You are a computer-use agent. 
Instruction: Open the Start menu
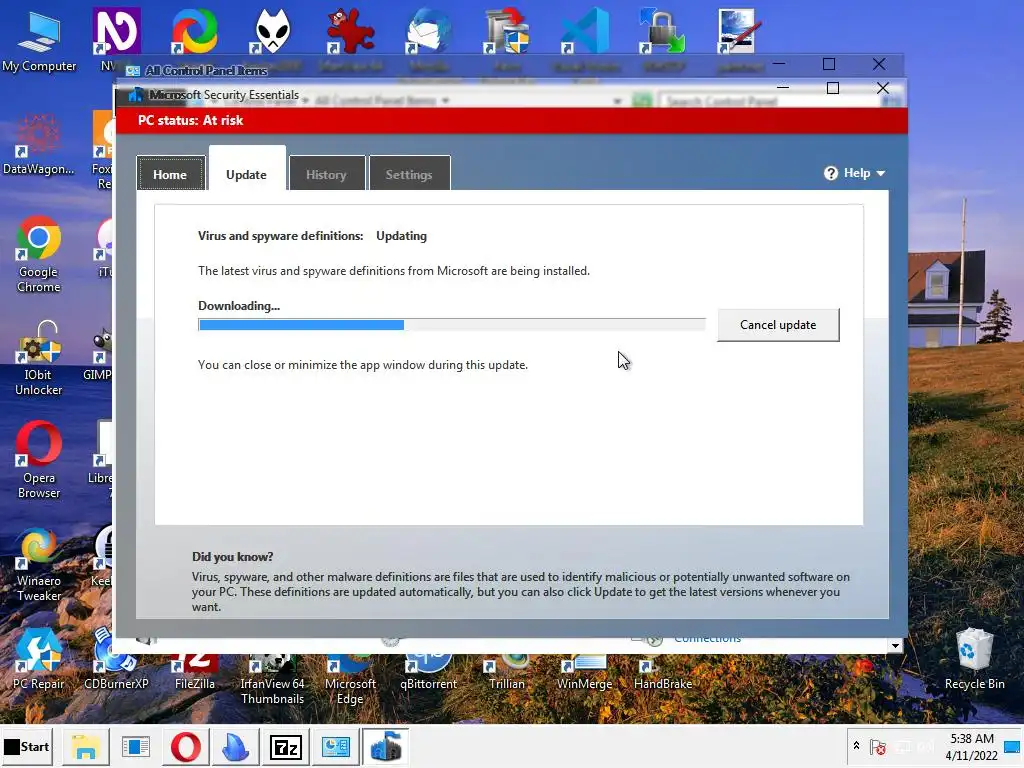click(x=27, y=746)
